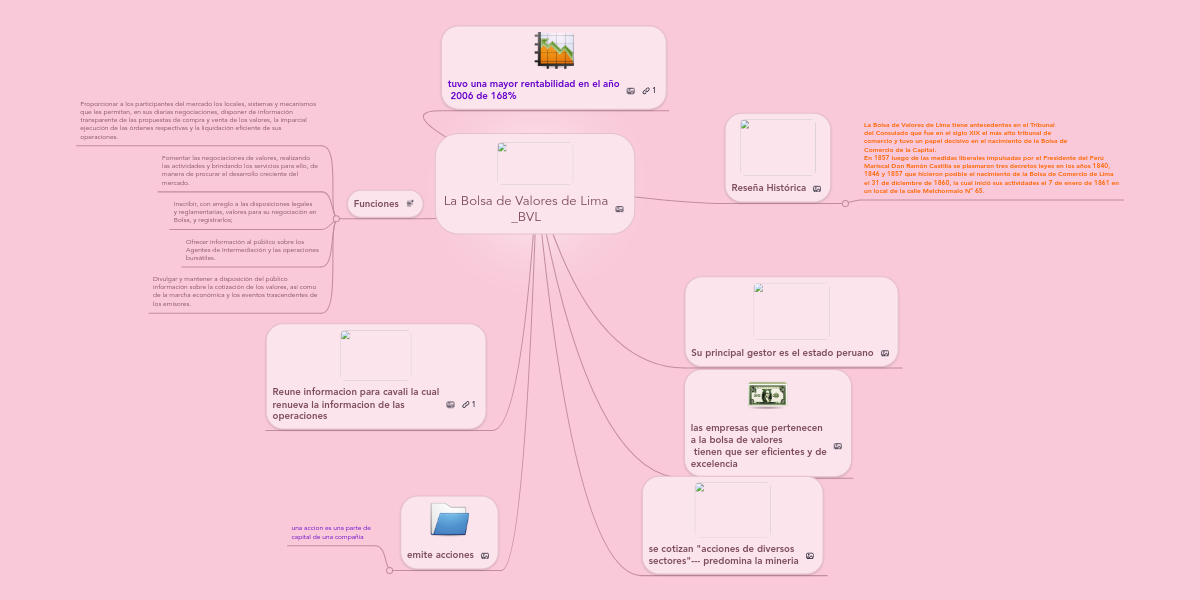
Task: Click the image icon in the central BVL node
Action: coord(619,209)
